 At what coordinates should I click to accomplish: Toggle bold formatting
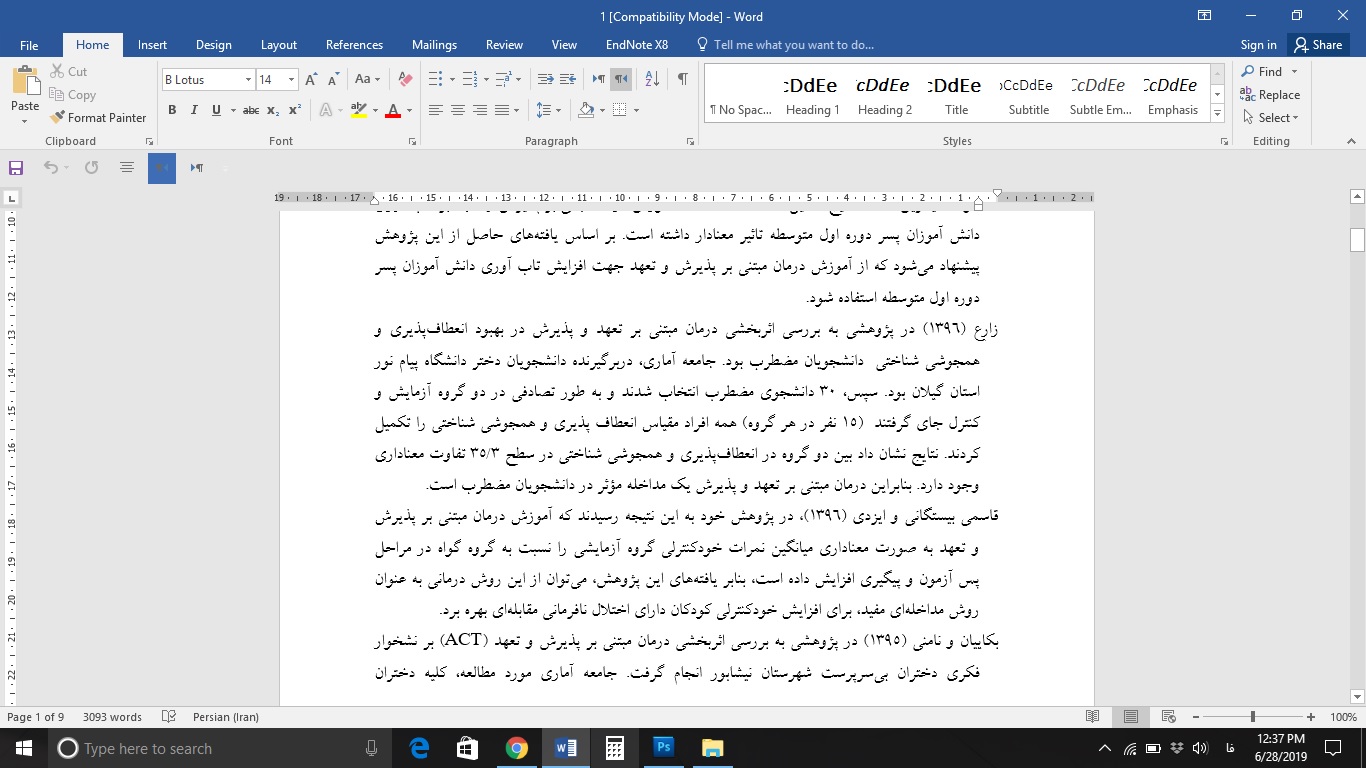172,110
